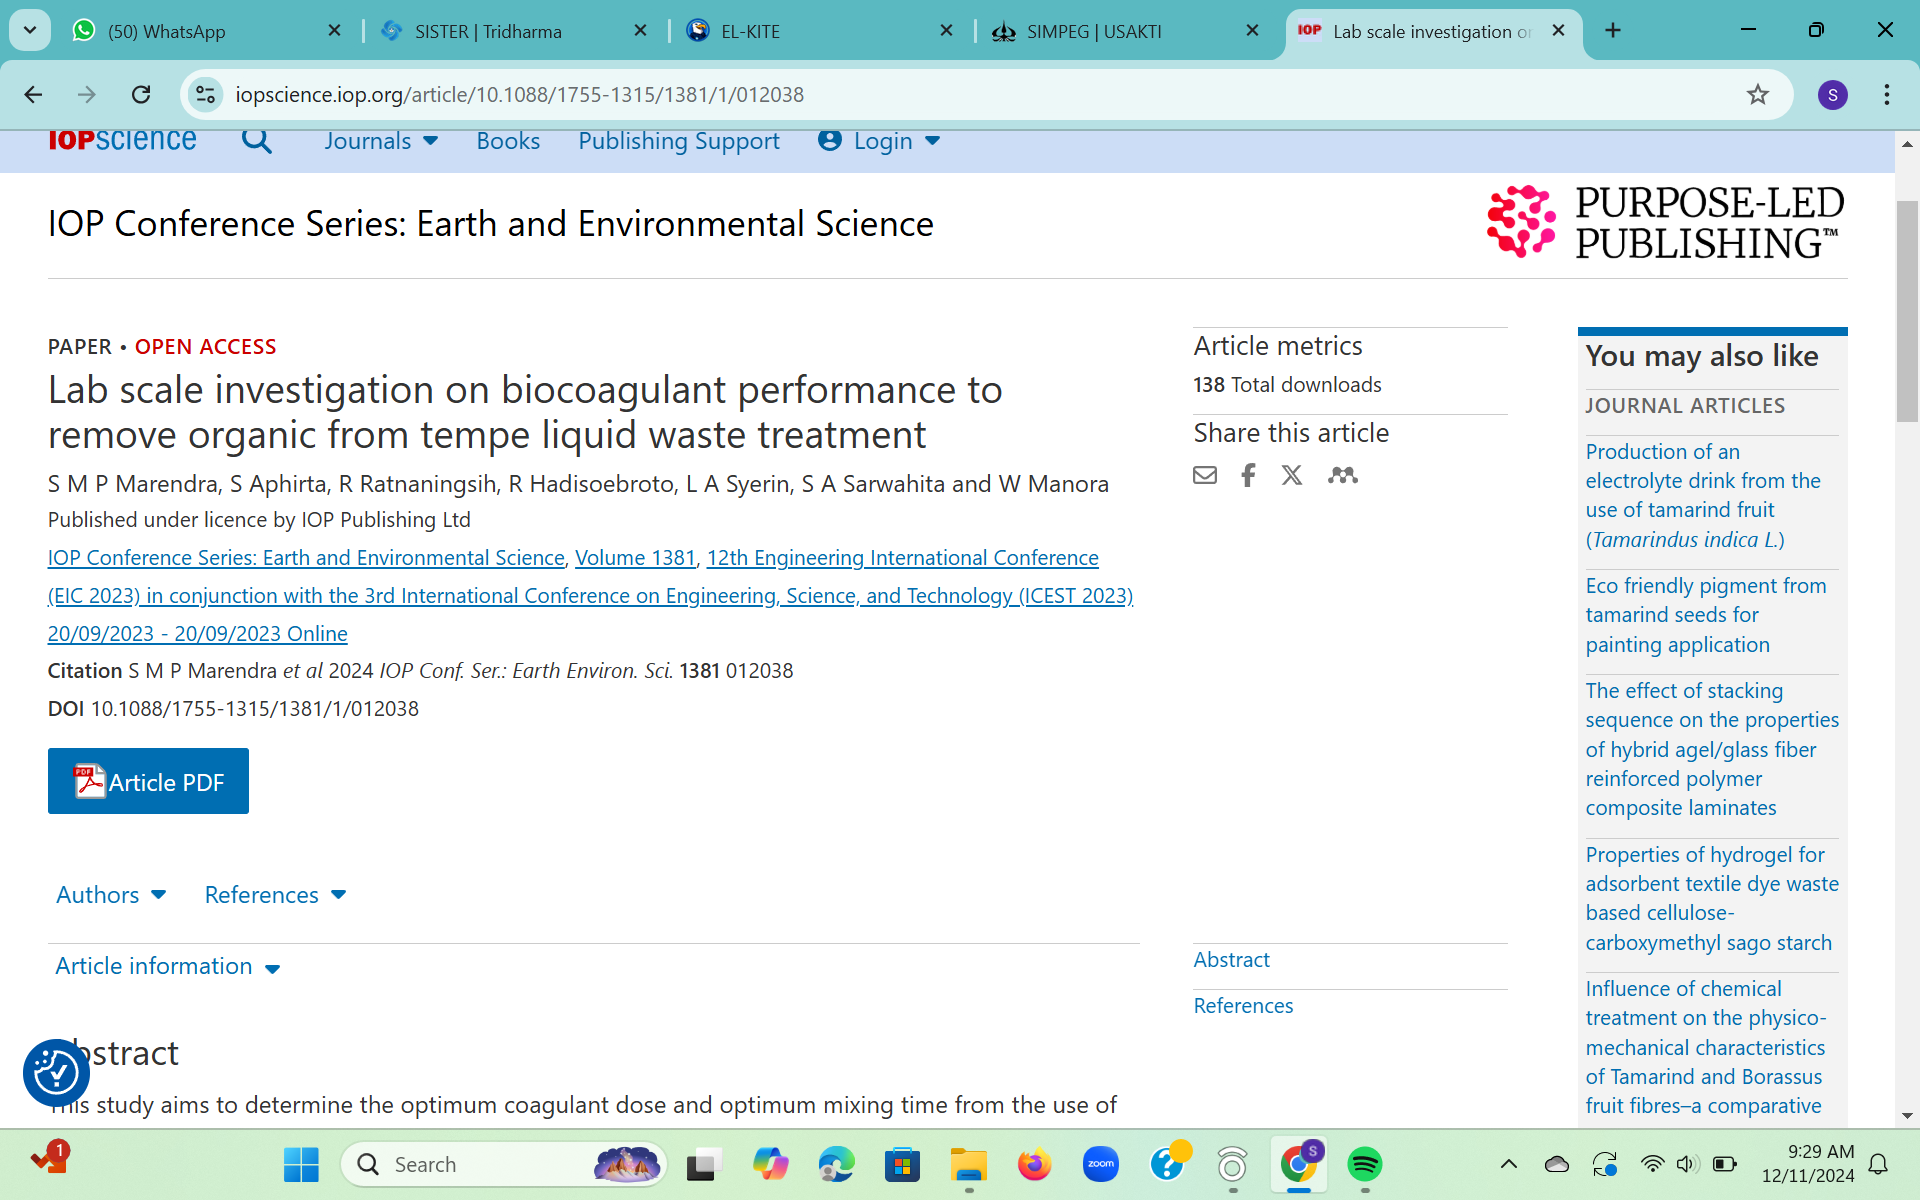Bookmark page with star icon

pyautogui.click(x=1757, y=94)
